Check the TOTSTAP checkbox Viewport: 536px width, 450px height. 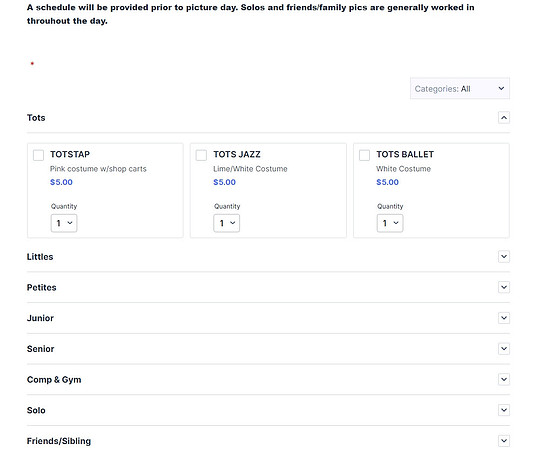click(x=38, y=155)
